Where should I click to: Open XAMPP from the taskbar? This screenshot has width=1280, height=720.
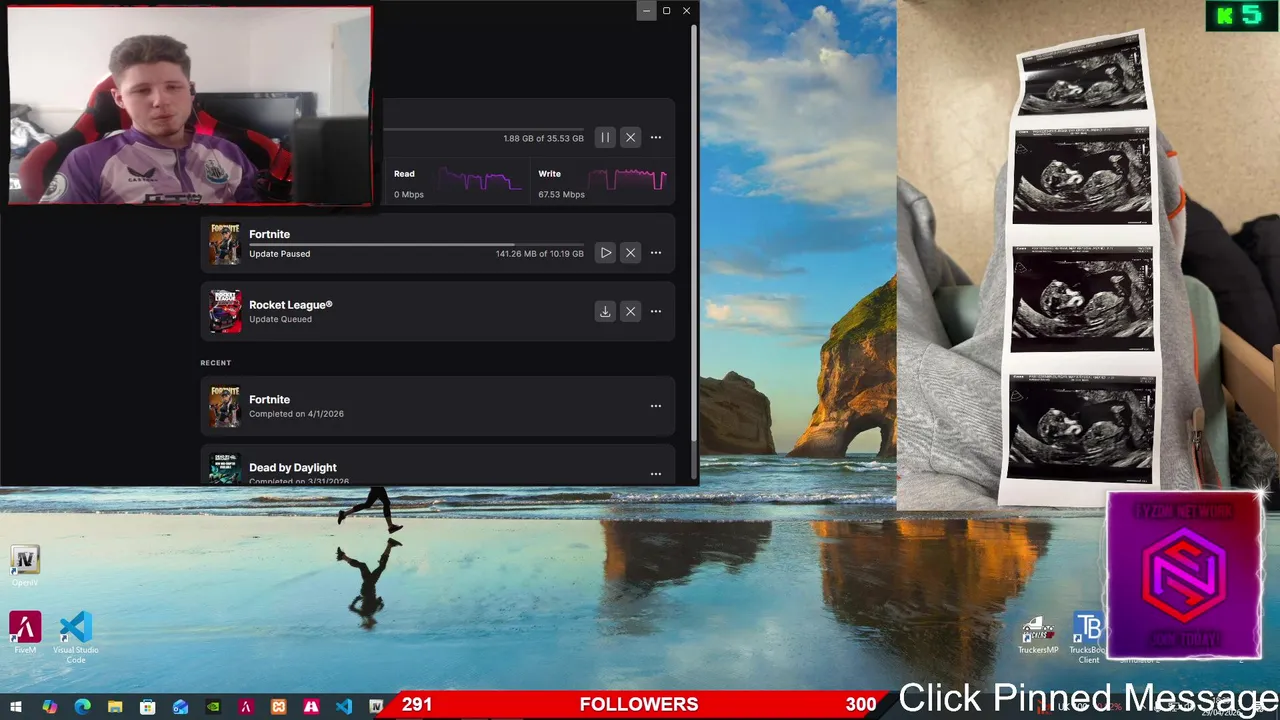[278, 707]
